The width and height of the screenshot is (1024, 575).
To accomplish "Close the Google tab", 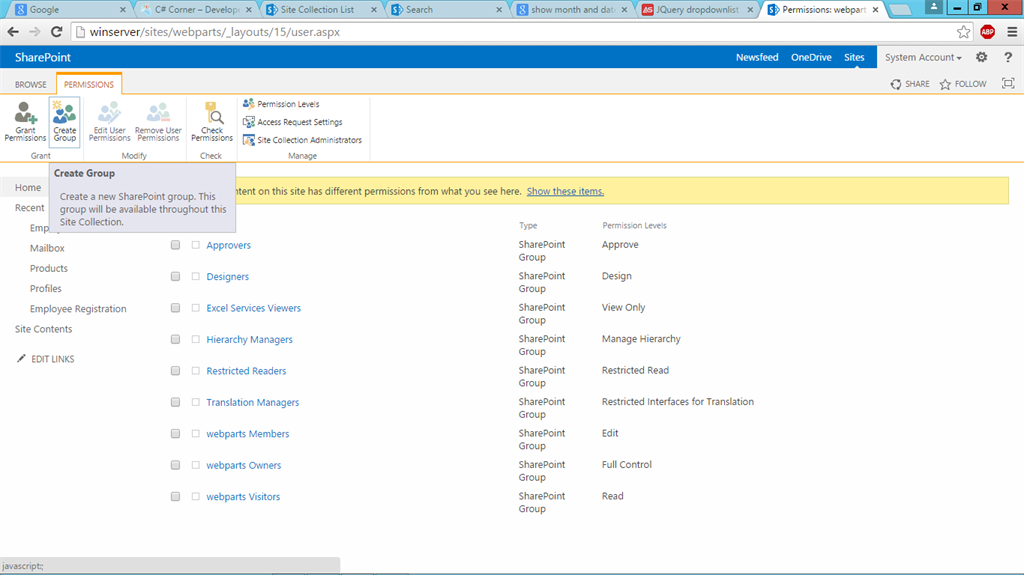I will pos(123,10).
